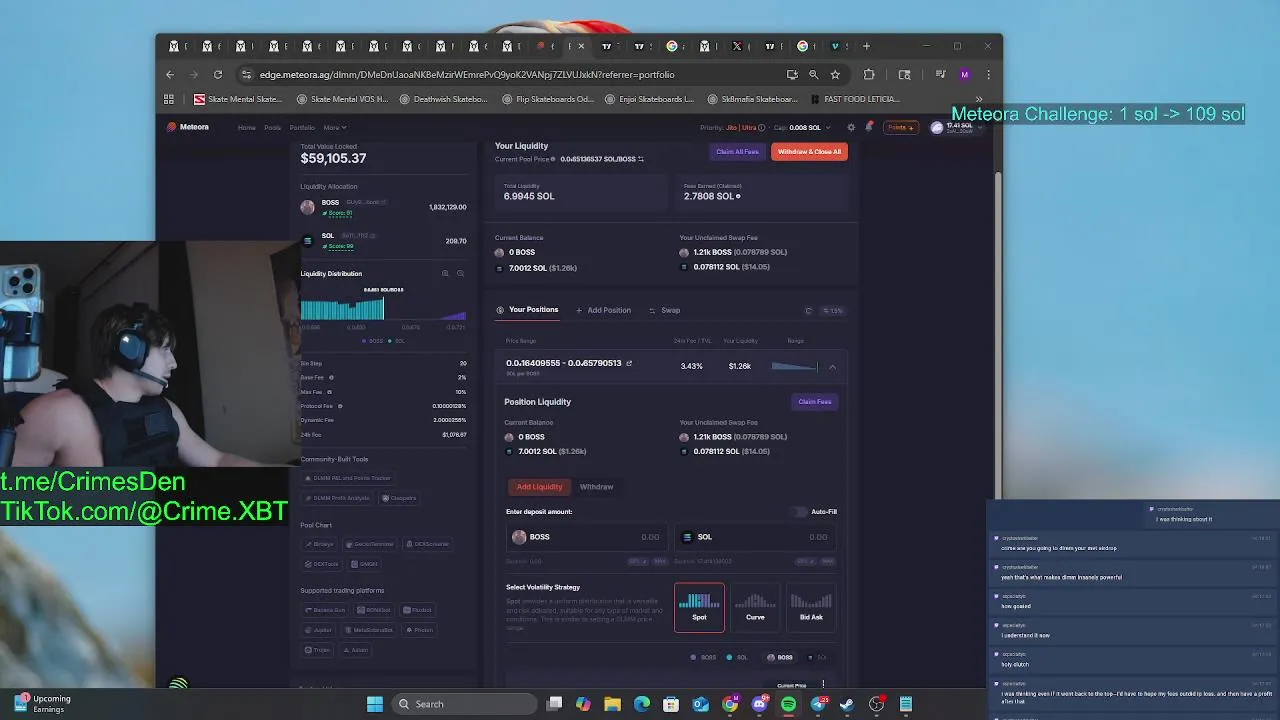The height and width of the screenshot is (720, 1280).
Task: Click Withdraw & Close All button
Action: [x=809, y=152]
